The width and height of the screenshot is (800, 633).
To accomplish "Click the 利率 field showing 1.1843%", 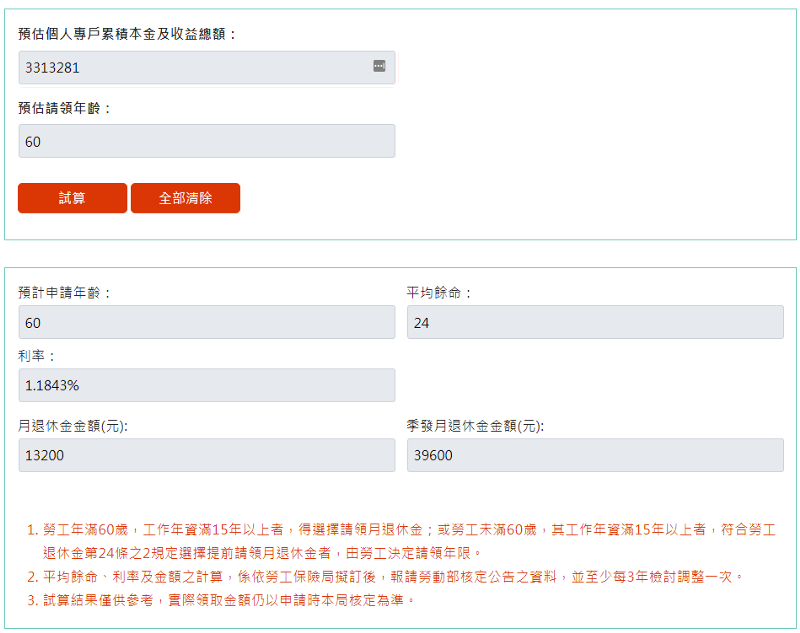I will [207, 385].
